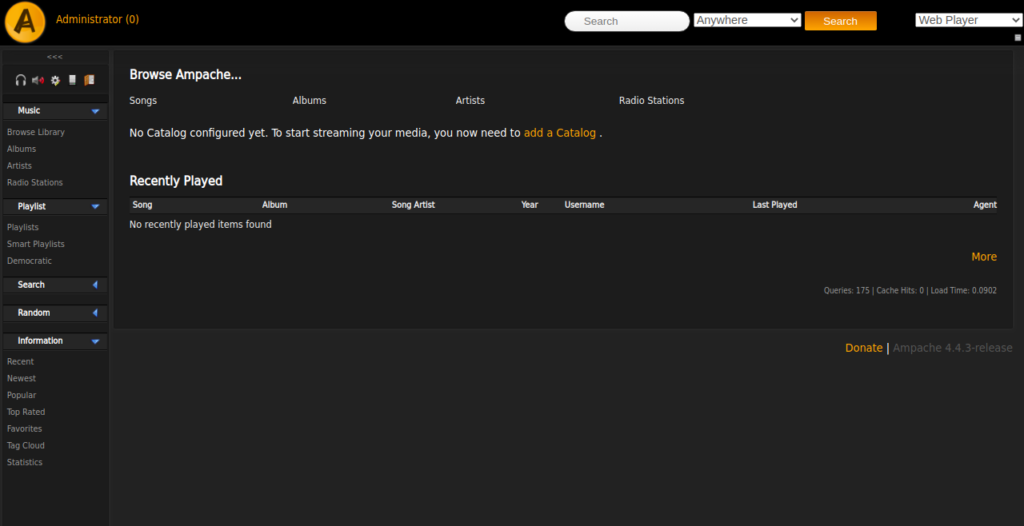This screenshot has width=1024, height=526.
Task: Collapse sidebar with <<< control
Action: point(55,57)
